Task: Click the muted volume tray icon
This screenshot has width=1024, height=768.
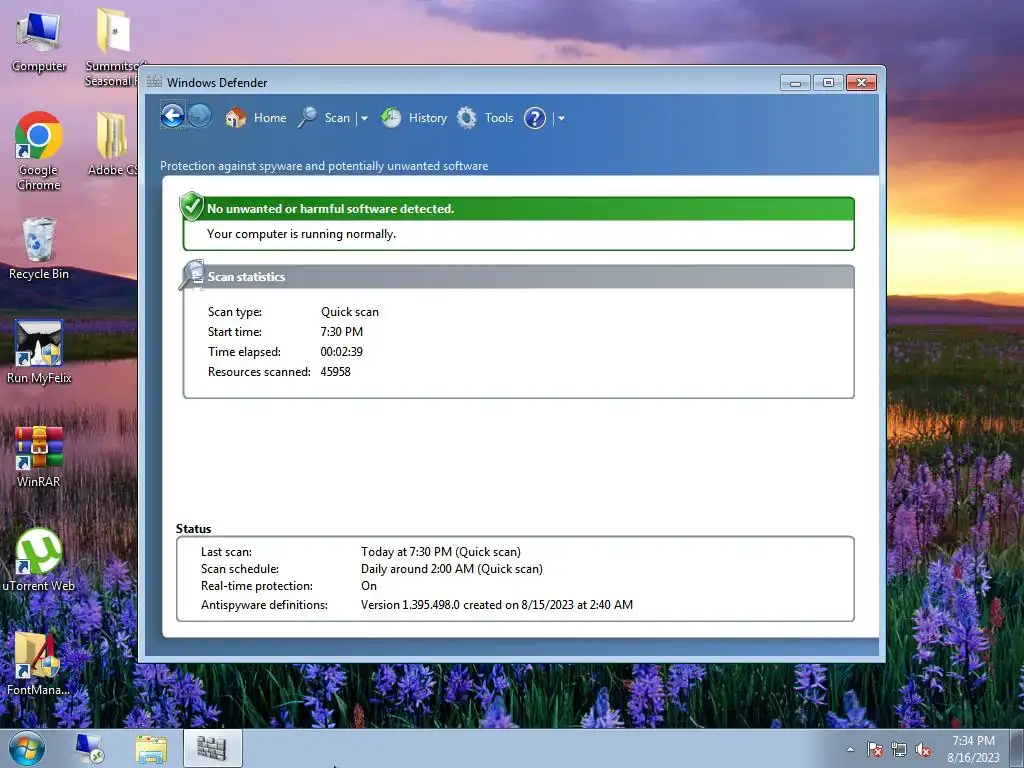Action: tap(923, 750)
